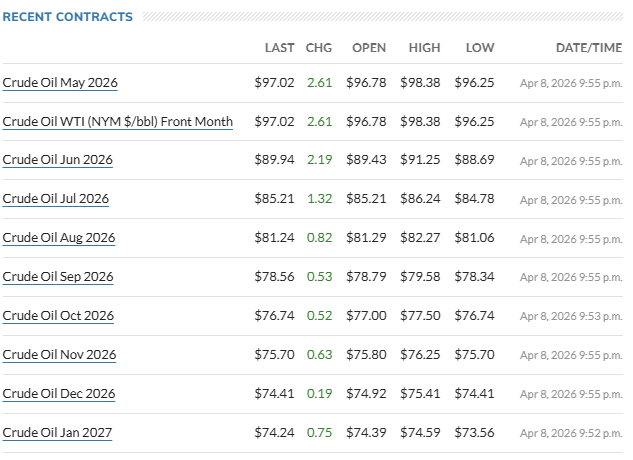Select Oct 2026 timestamp Apr 8, 2026 9:53 p.m.
633x460 pixels.
coord(571,316)
